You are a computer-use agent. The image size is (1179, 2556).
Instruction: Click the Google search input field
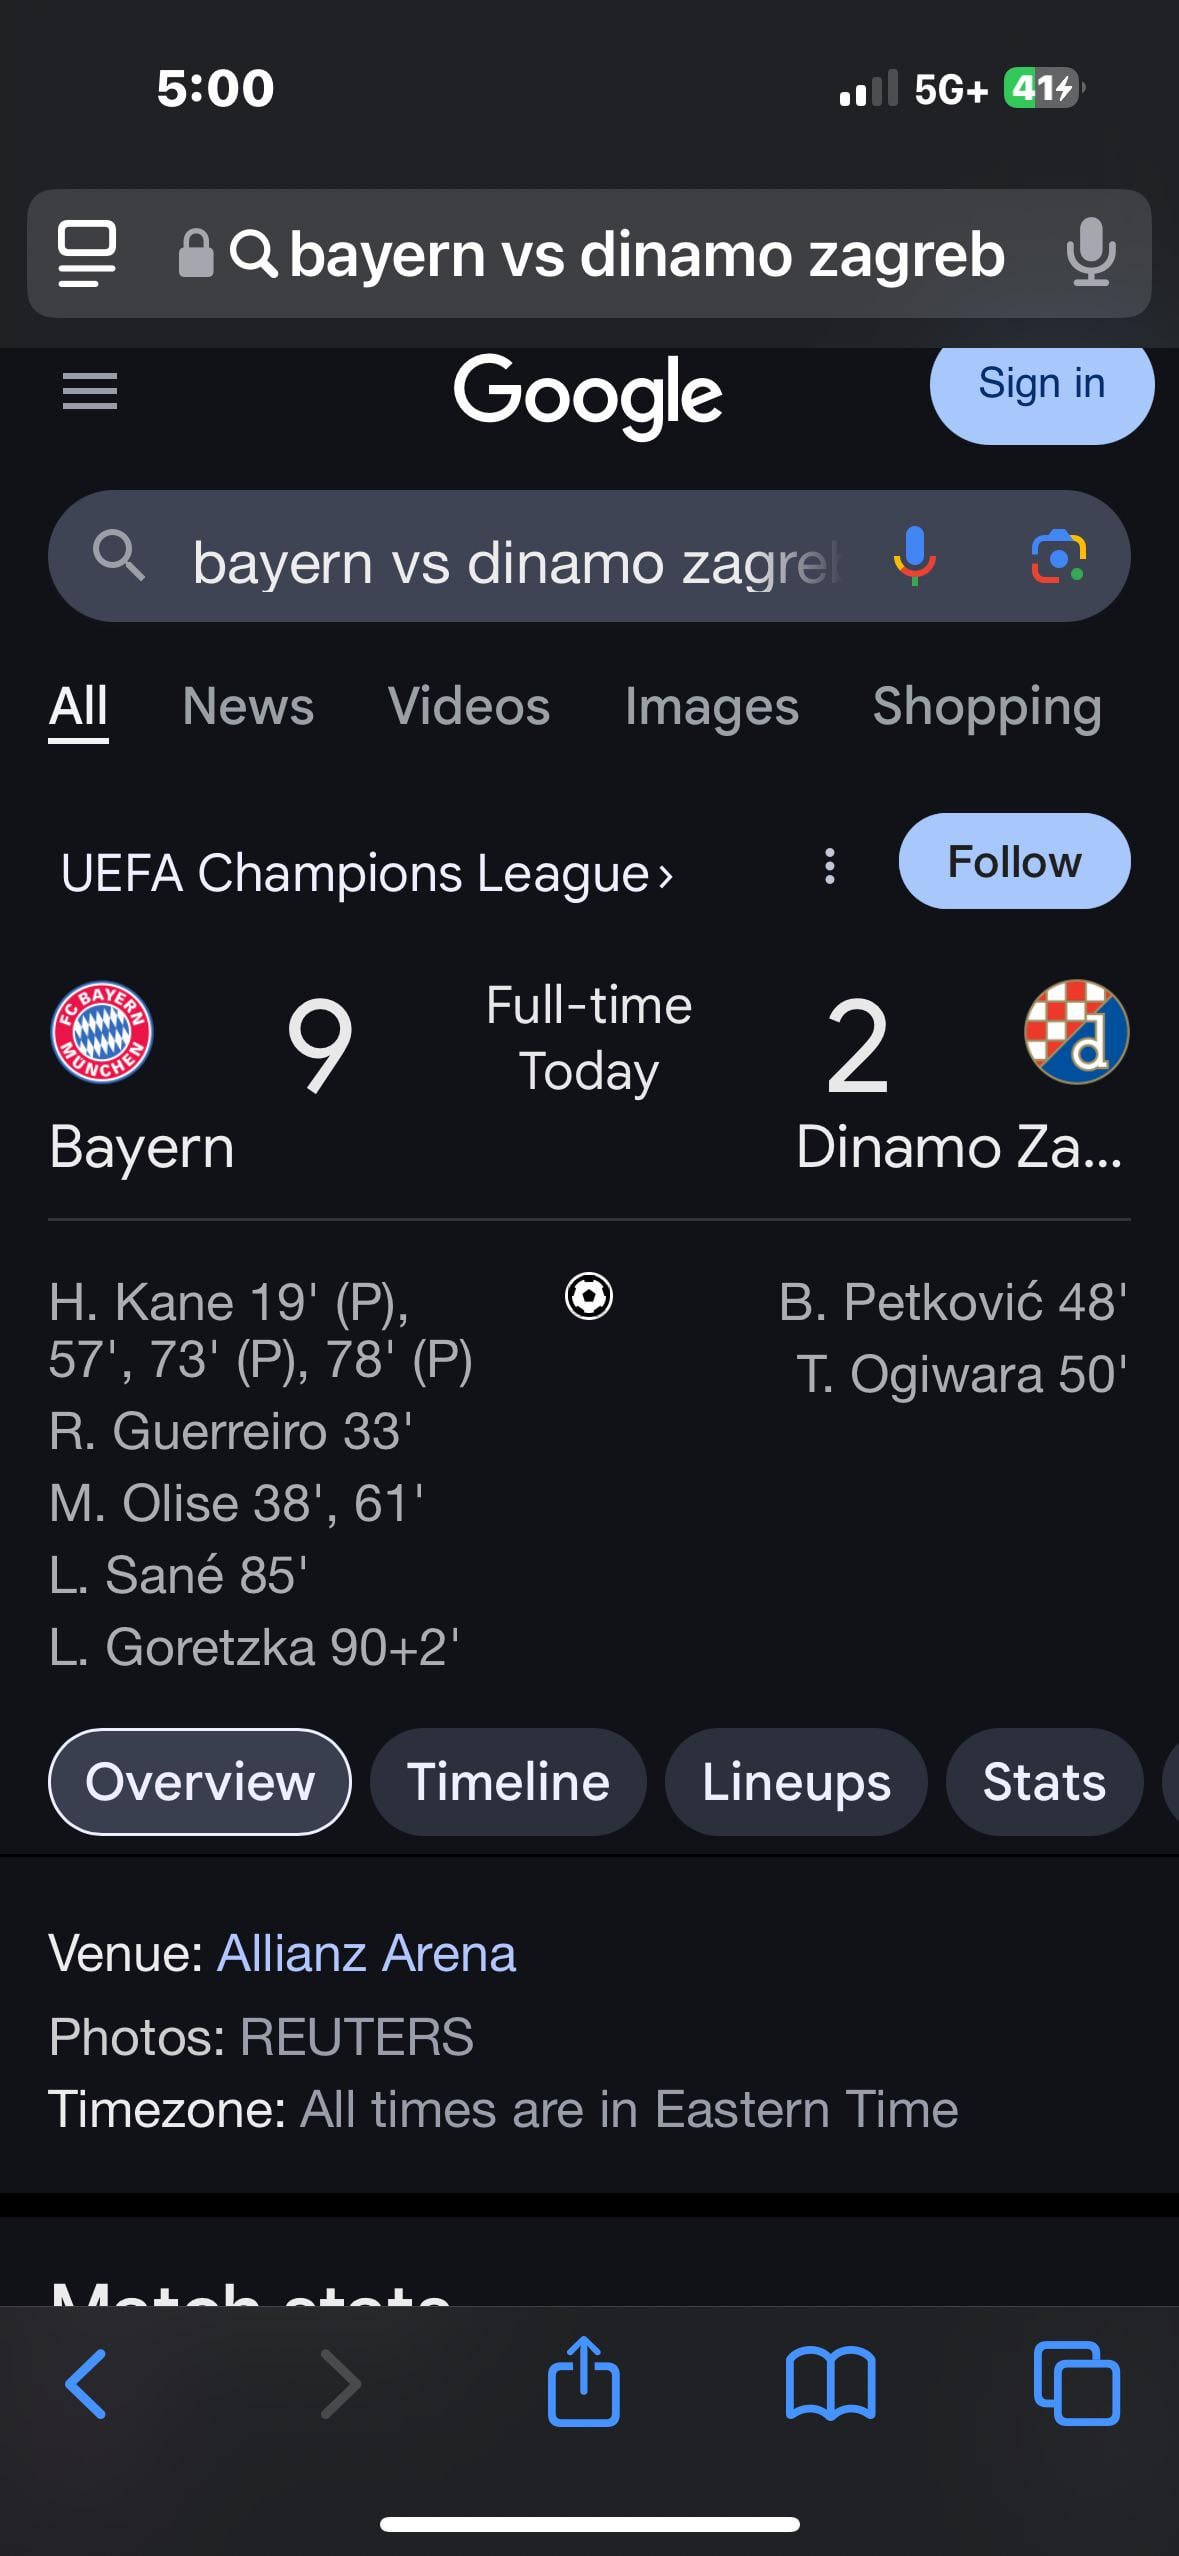point(515,562)
